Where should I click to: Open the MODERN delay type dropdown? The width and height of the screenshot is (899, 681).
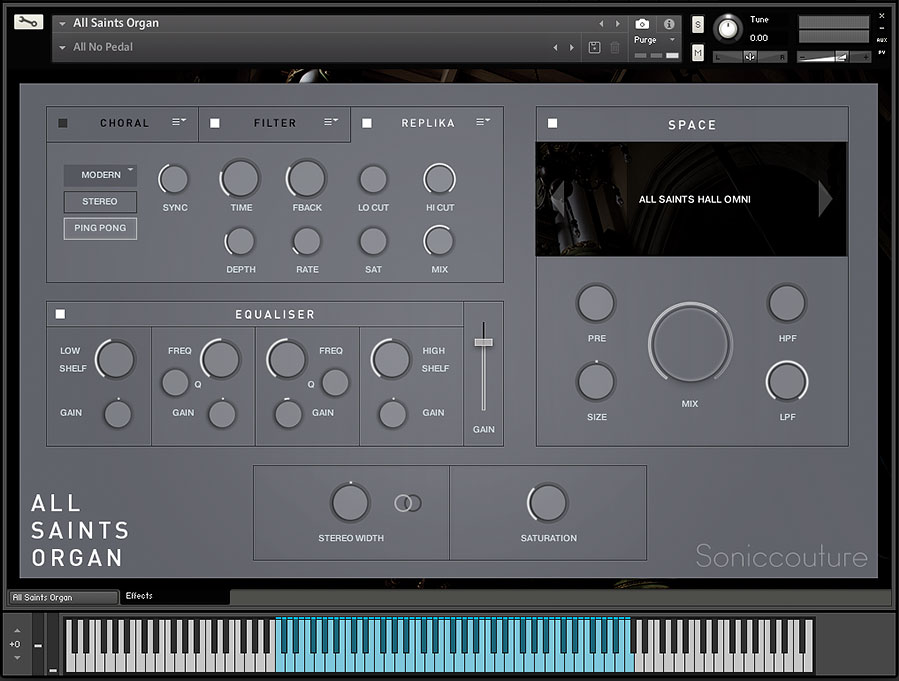coord(100,175)
